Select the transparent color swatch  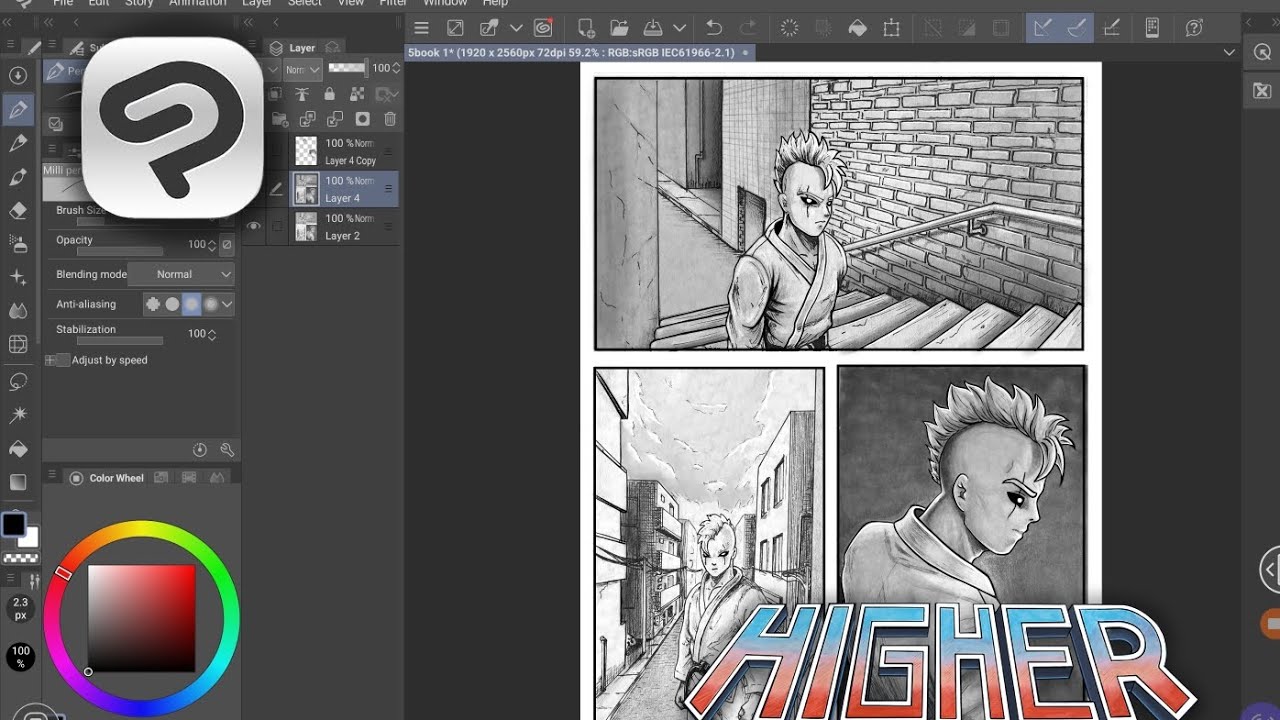tap(20, 558)
